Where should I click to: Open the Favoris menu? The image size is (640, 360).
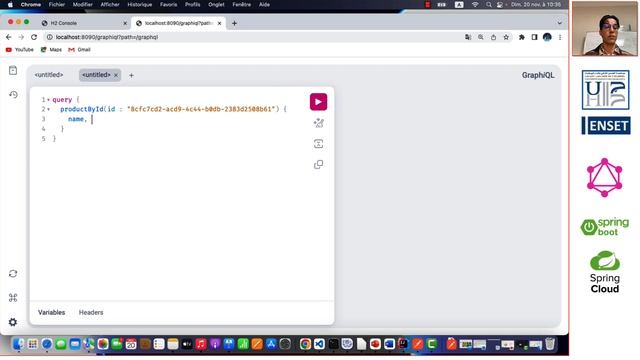[x=169, y=4]
